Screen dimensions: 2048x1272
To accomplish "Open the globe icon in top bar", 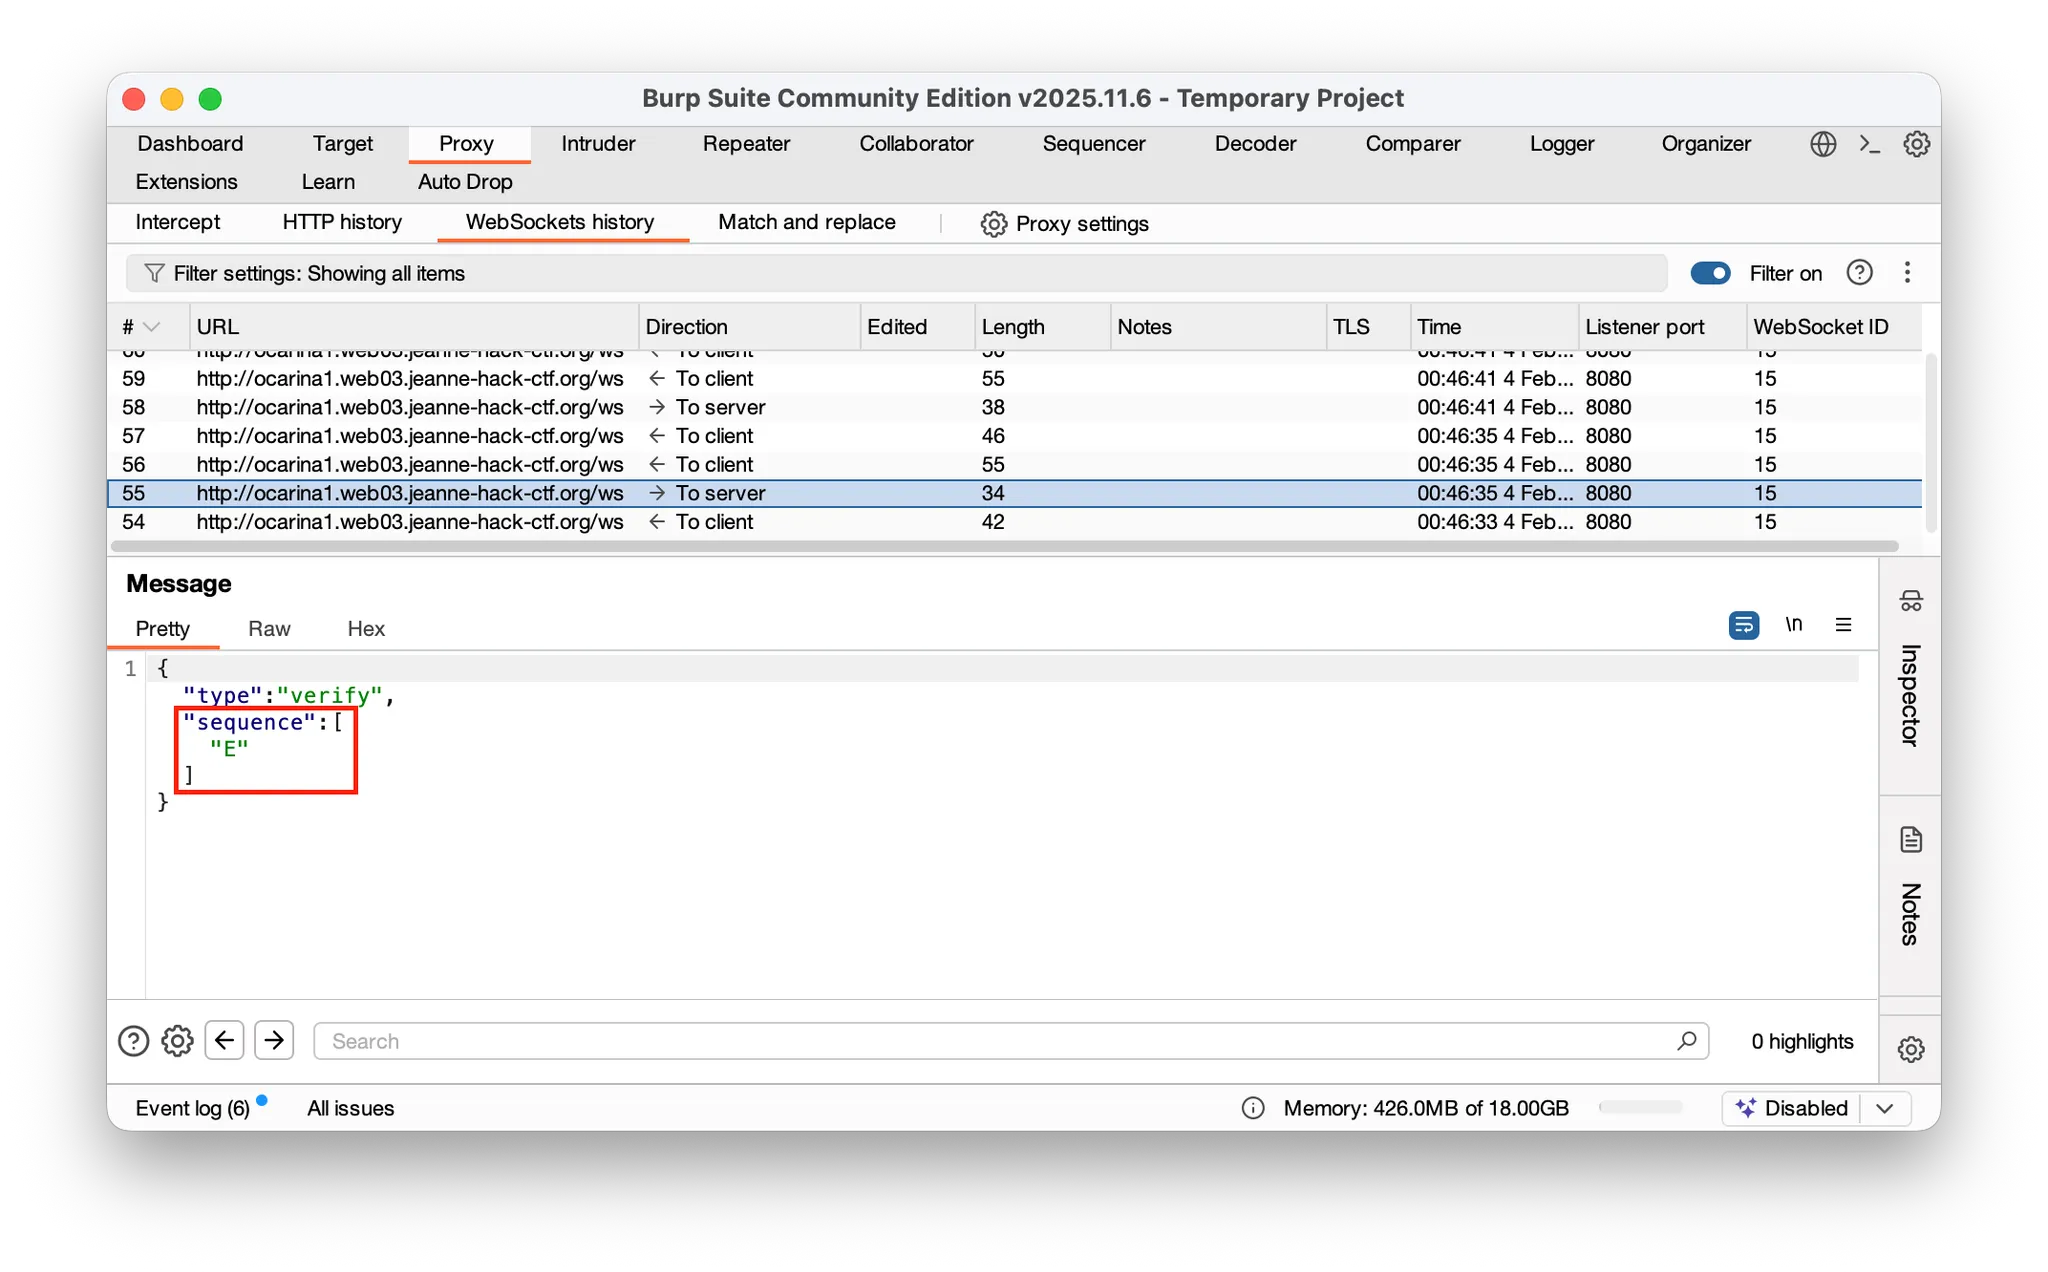I will 1823,144.
